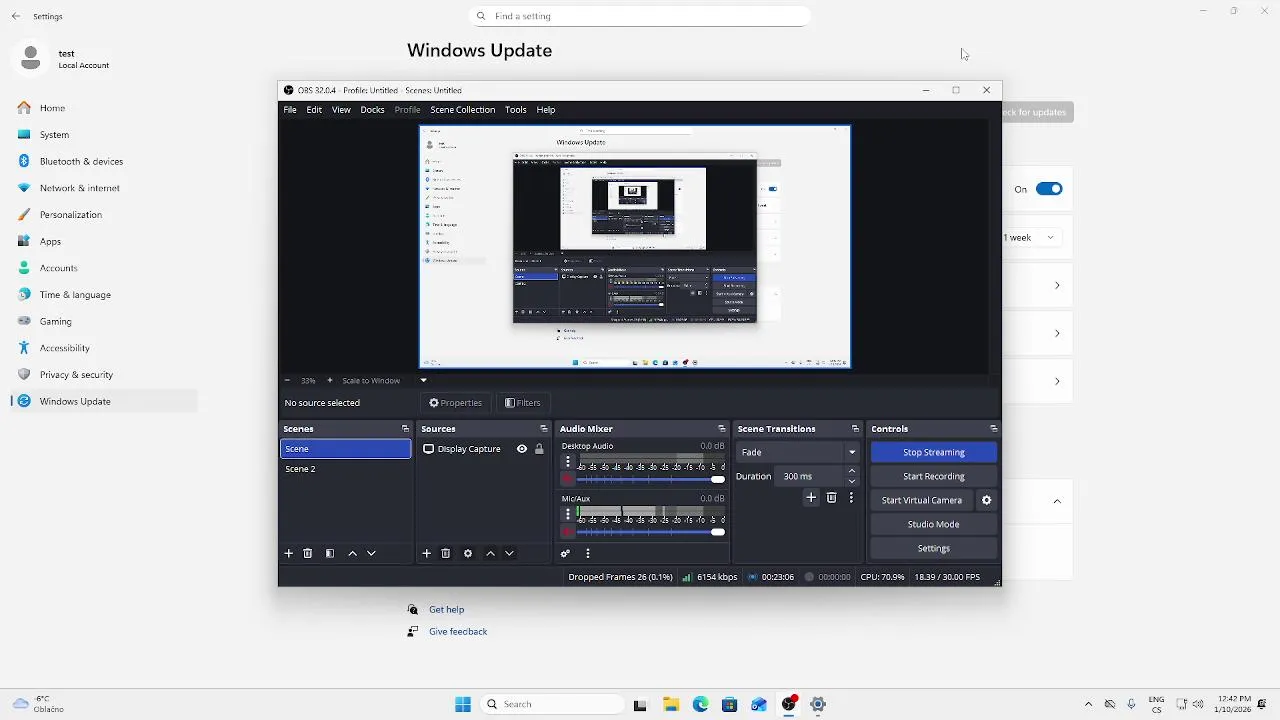Open virtual camera settings gear

click(x=987, y=500)
